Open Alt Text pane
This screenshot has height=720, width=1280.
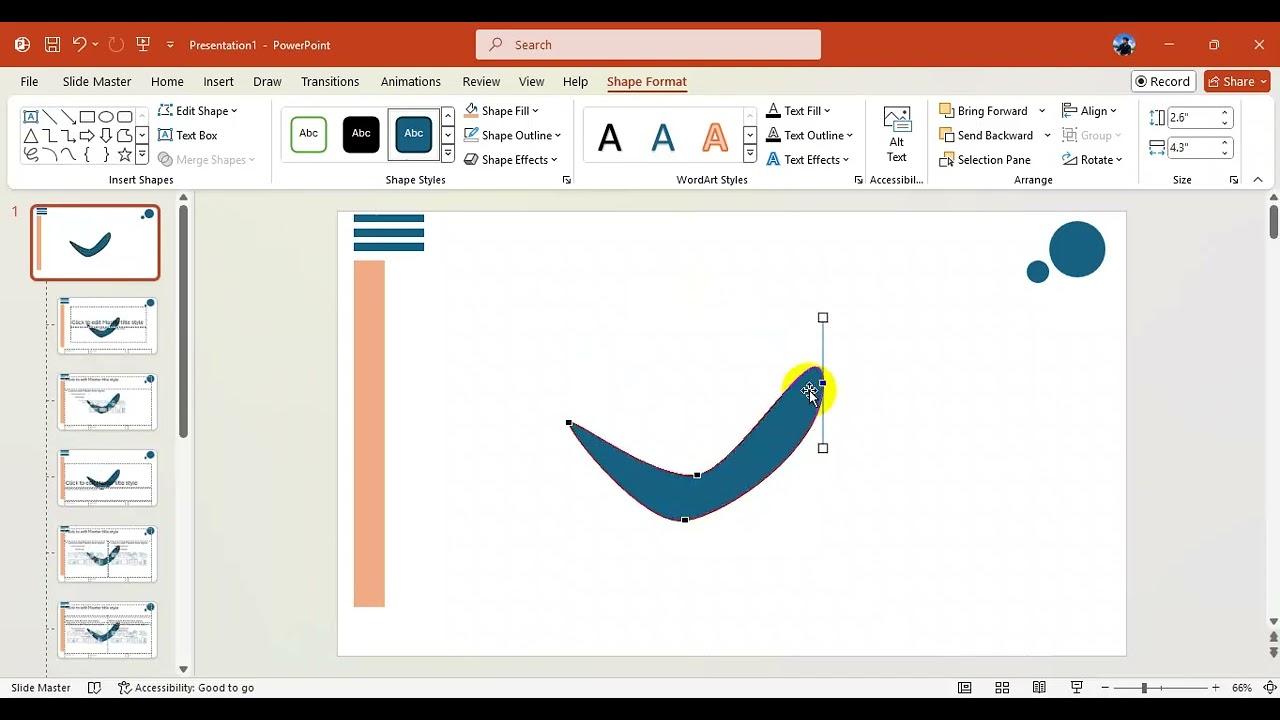(x=897, y=135)
